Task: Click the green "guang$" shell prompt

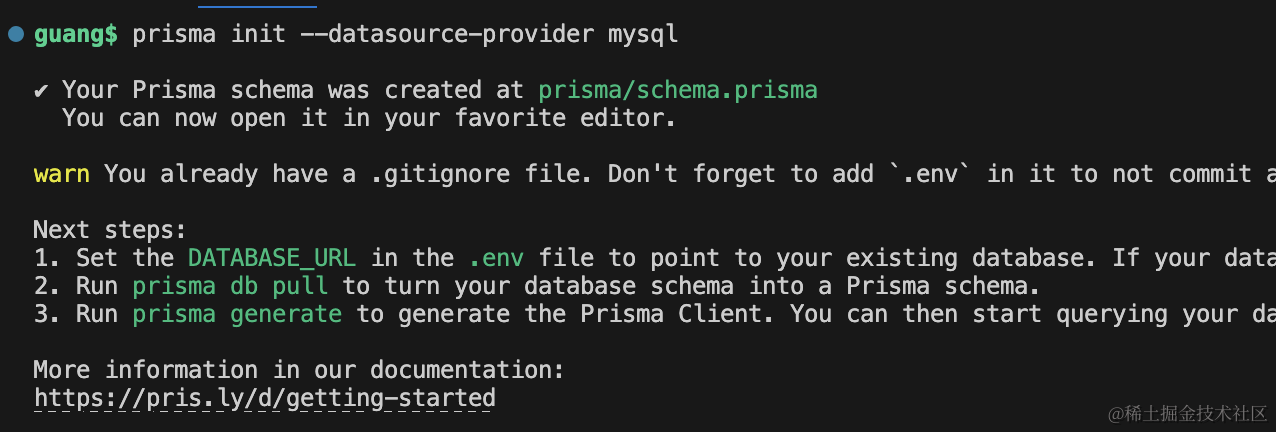Action: pyautogui.click(x=76, y=34)
